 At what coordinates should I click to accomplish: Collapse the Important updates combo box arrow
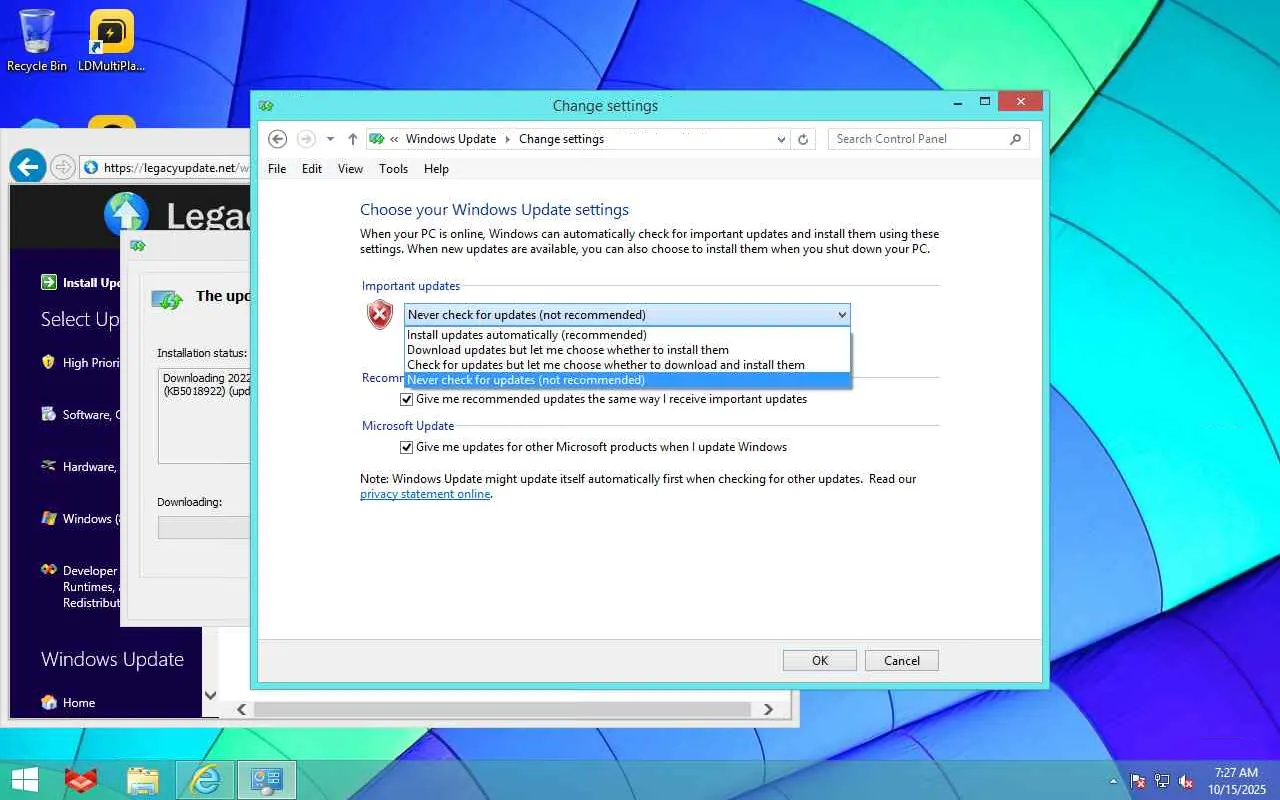(x=842, y=315)
